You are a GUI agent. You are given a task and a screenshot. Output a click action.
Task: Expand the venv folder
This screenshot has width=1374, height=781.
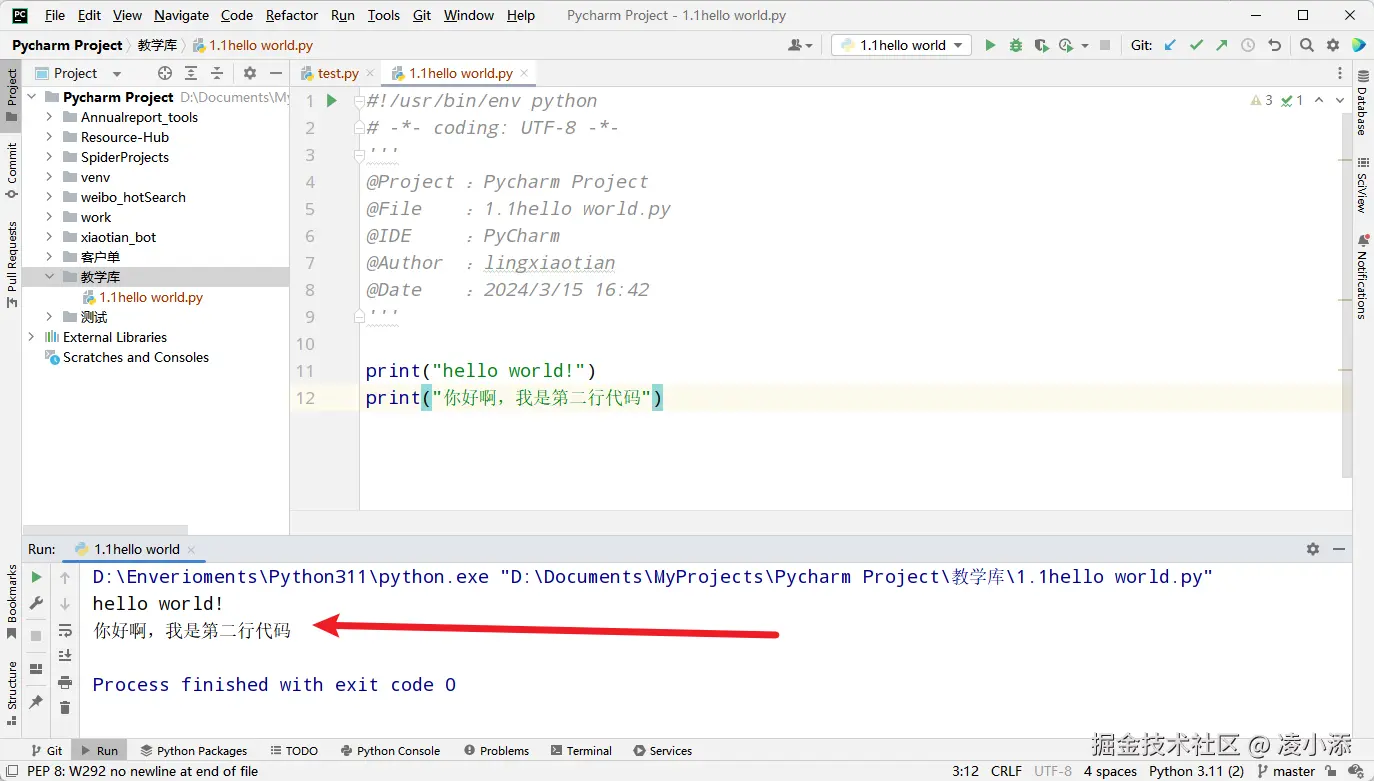(x=49, y=177)
